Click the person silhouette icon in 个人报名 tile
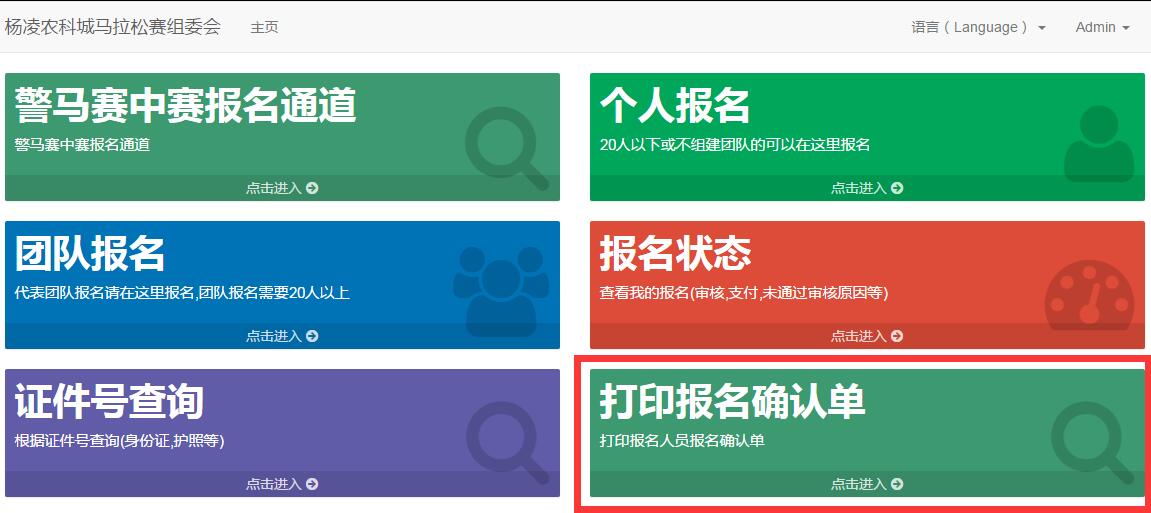Screen dimensions: 1151x513 click(1098, 145)
